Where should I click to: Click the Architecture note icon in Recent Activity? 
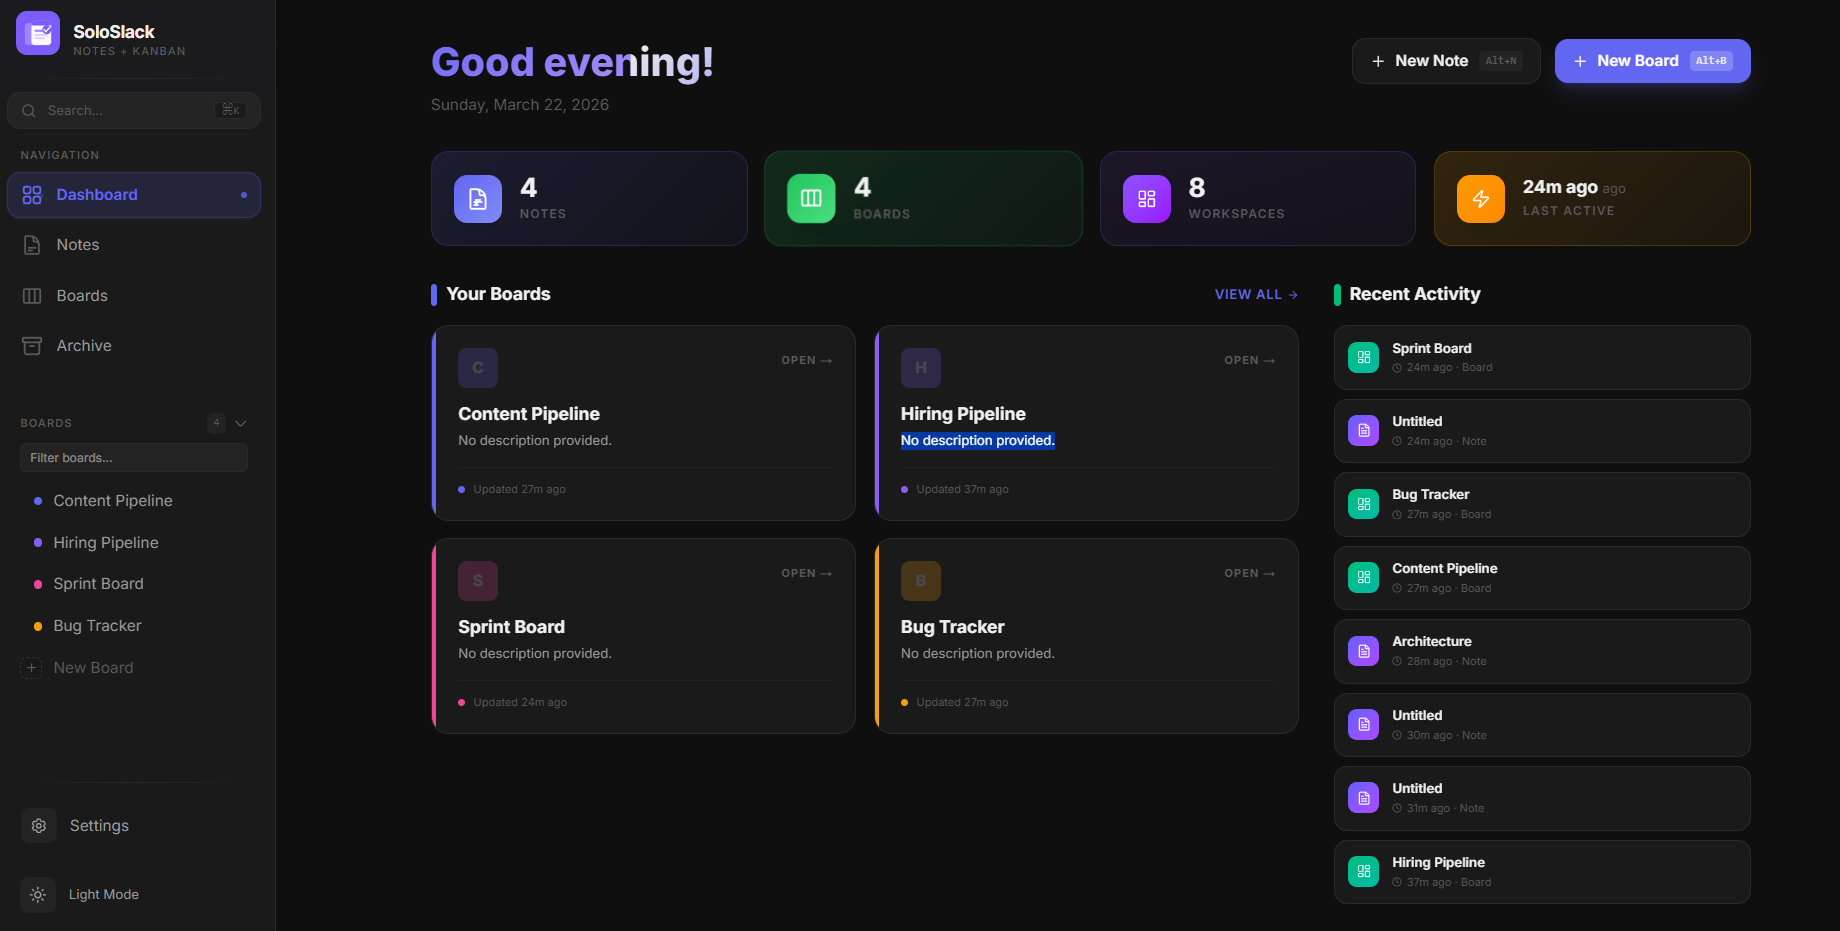tap(1363, 651)
